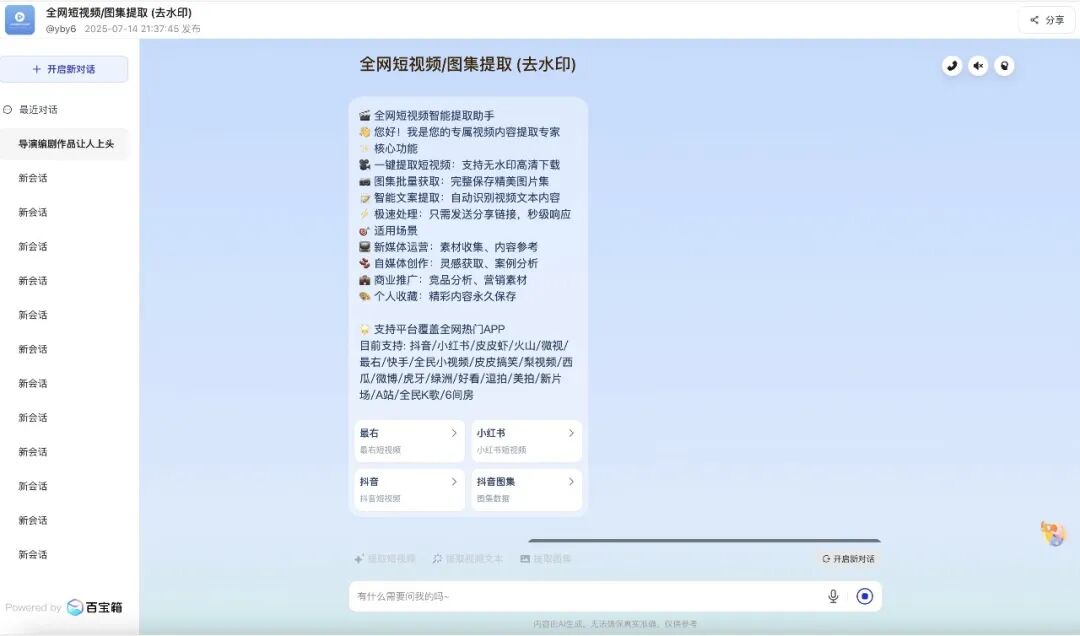Share the bot via the 分享 button
This screenshot has height=636, width=1080.
[x=1047, y=20]
